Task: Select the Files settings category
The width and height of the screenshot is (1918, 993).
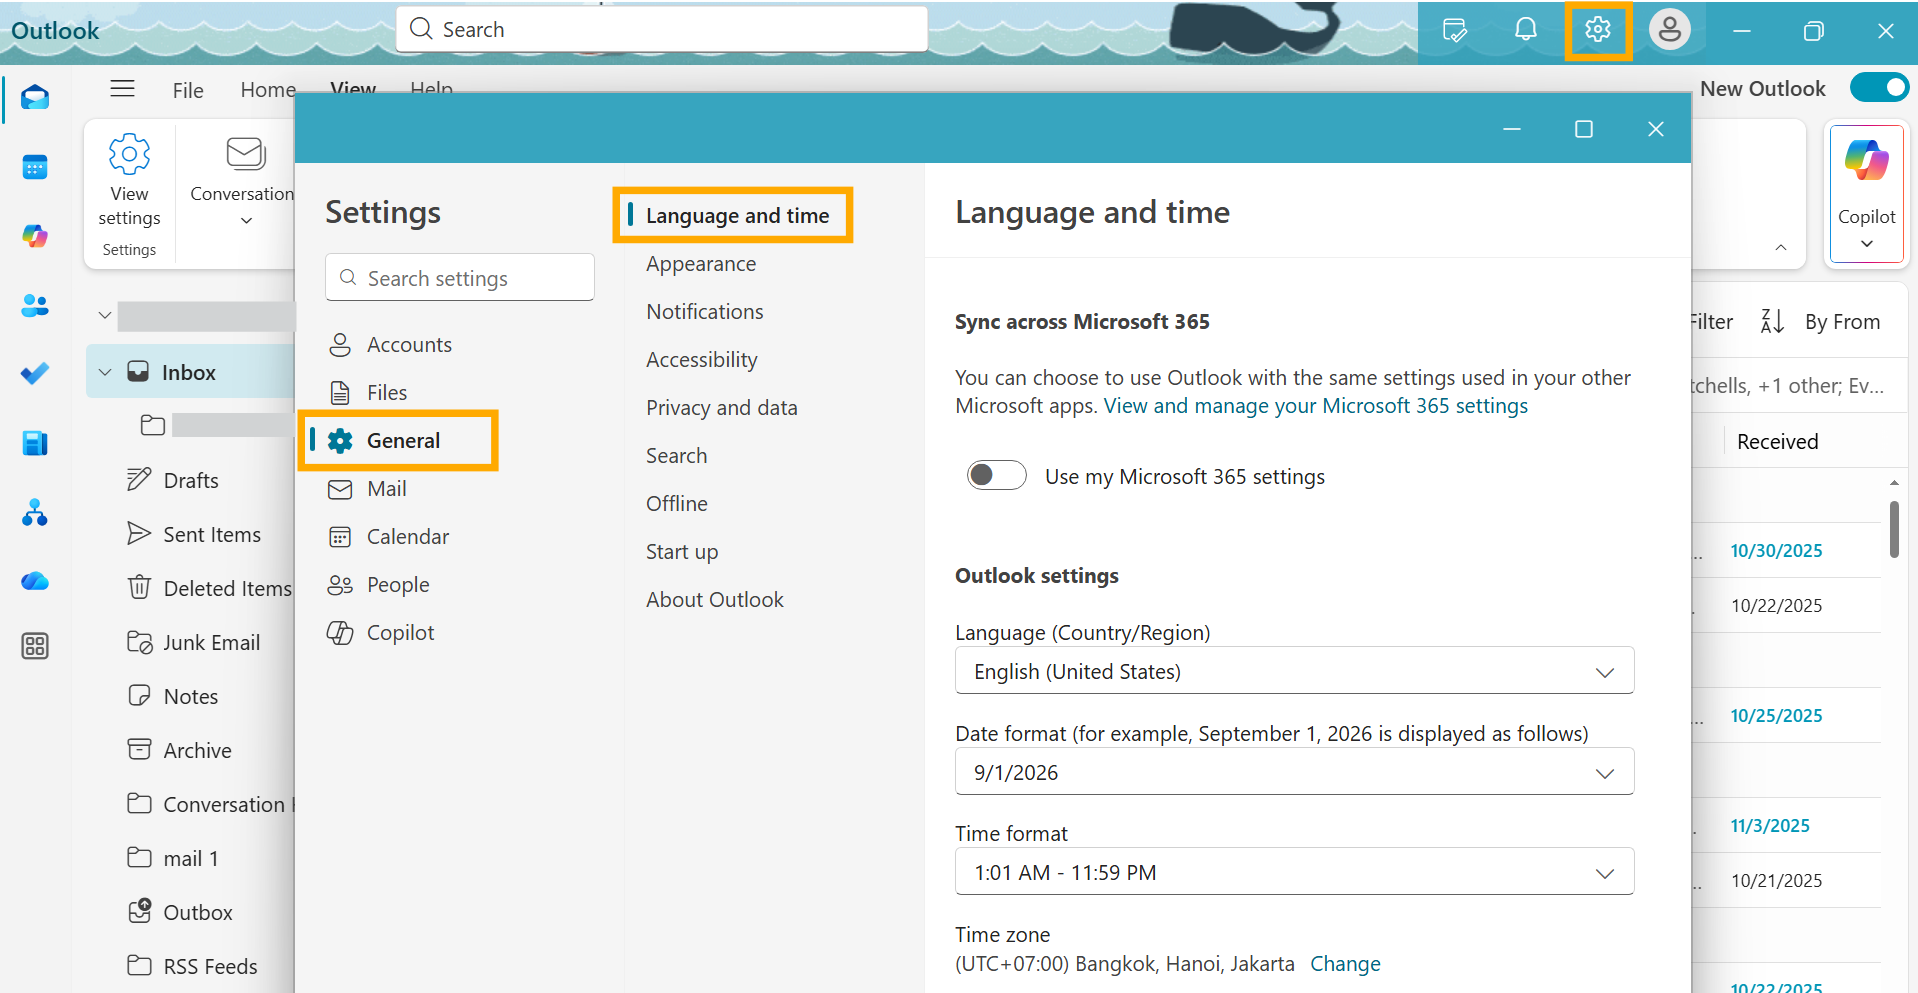Action: click(387, 392)
